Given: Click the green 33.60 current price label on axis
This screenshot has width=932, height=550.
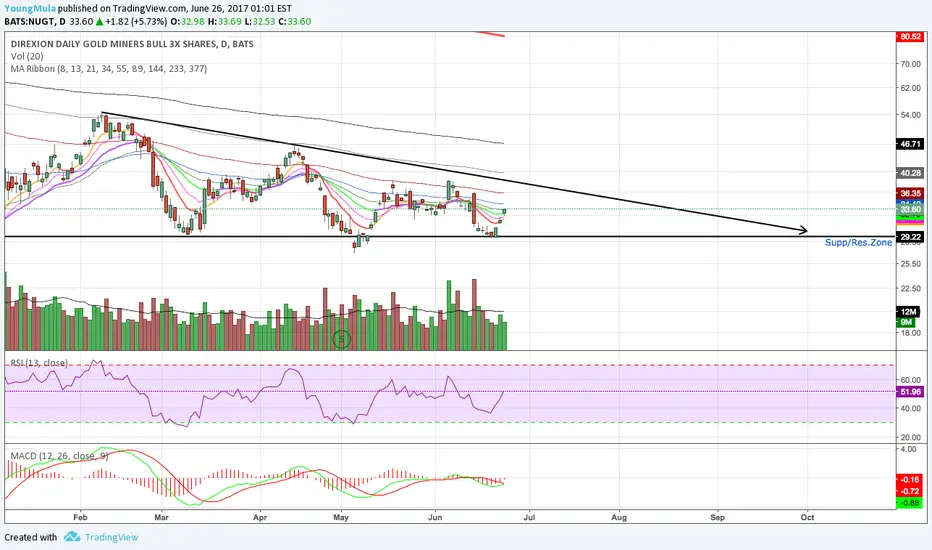Looking at the screenshot, I should (x=910, y=210).
